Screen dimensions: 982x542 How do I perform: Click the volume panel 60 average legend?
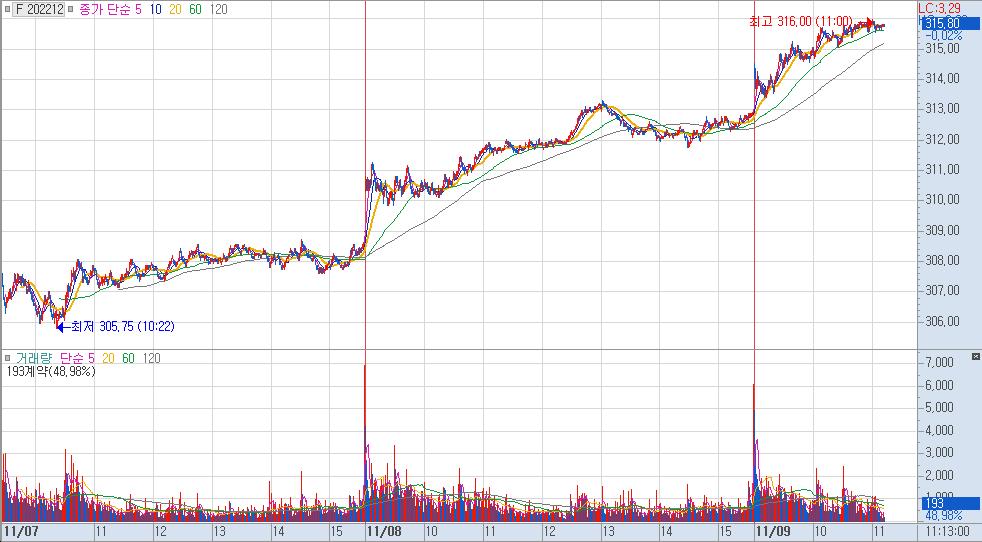(x=128, y=358)
